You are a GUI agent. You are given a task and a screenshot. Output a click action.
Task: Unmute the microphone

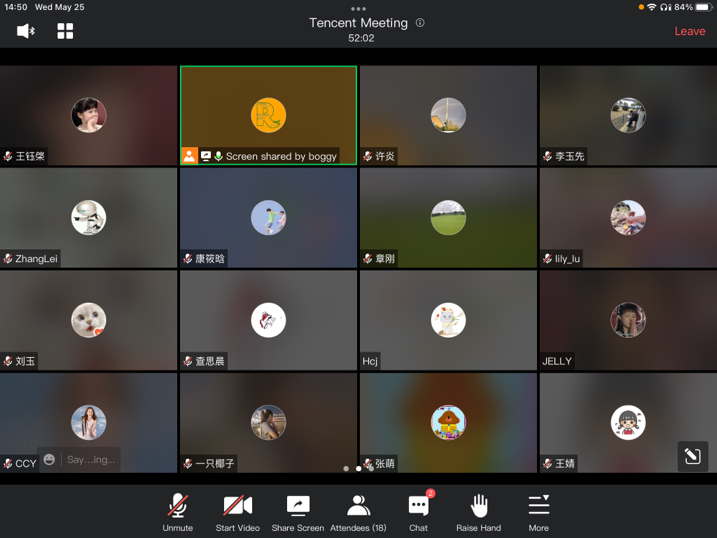(178, 512)
